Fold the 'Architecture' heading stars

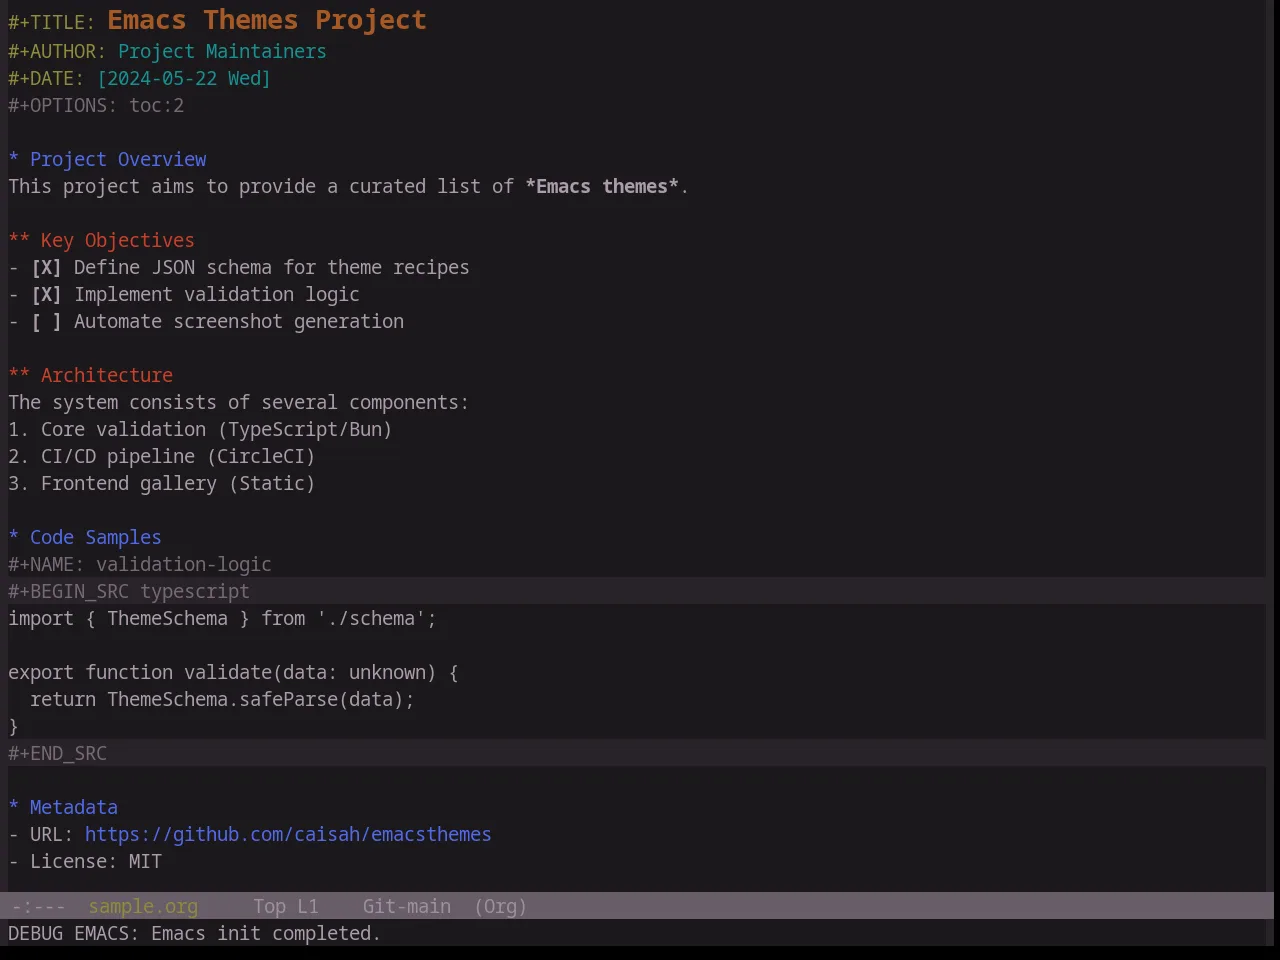click(x=19, y=375)
